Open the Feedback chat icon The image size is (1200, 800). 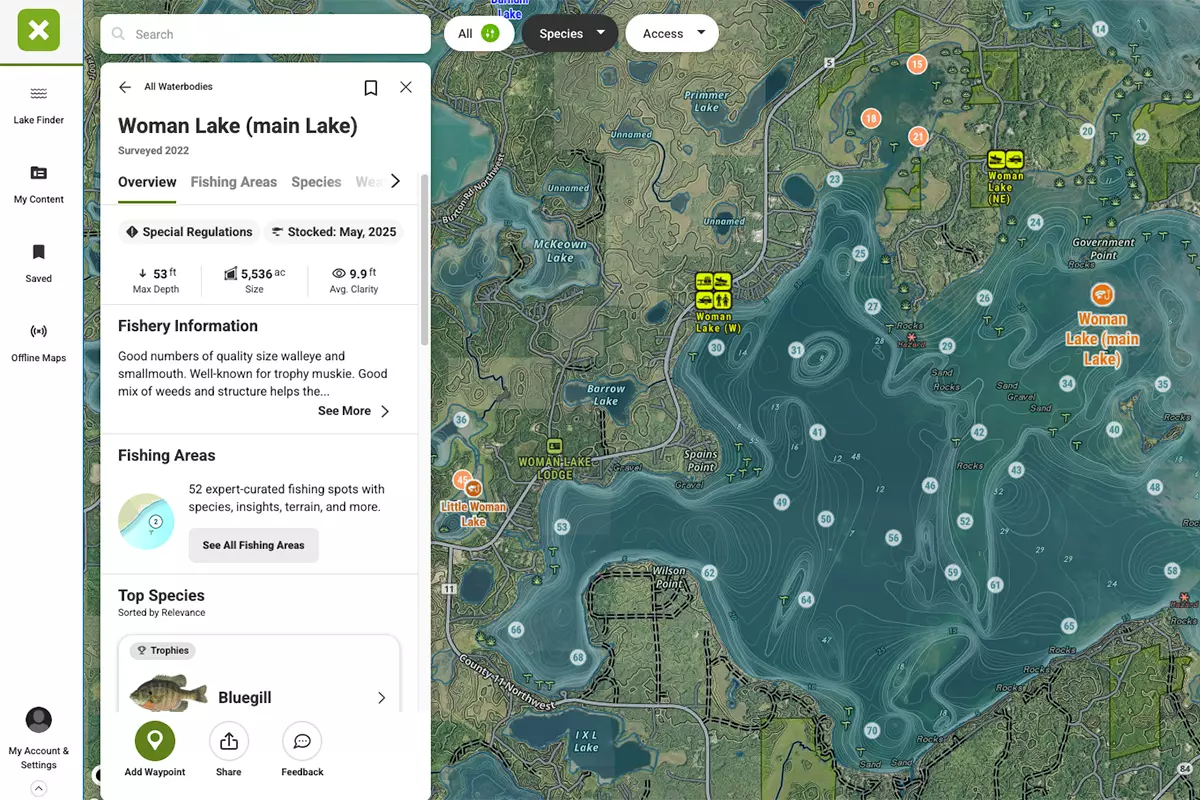tap(302, 741)
